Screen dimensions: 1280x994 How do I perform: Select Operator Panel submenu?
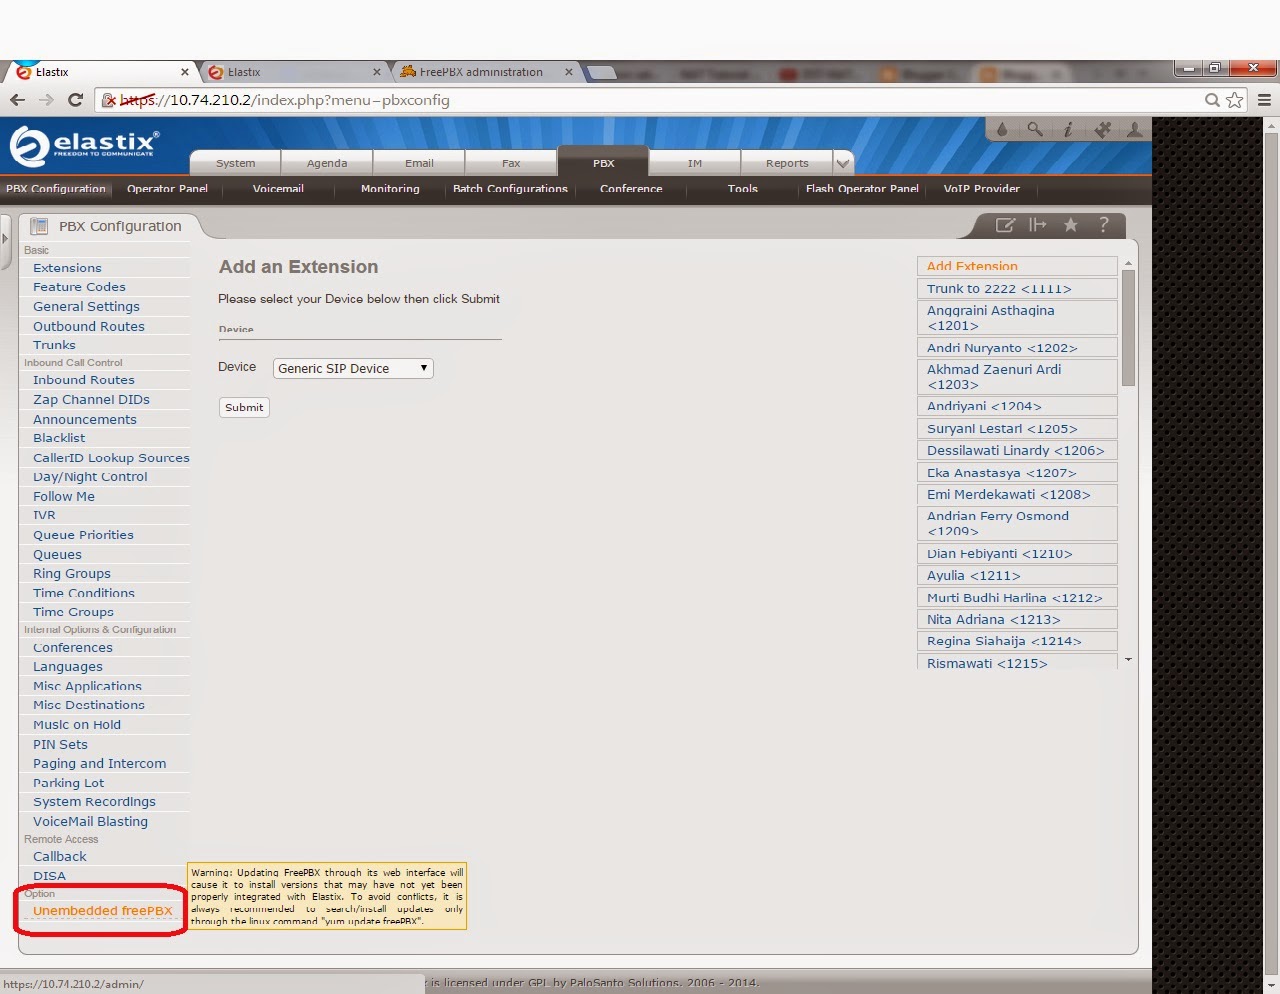coord(167,188)
